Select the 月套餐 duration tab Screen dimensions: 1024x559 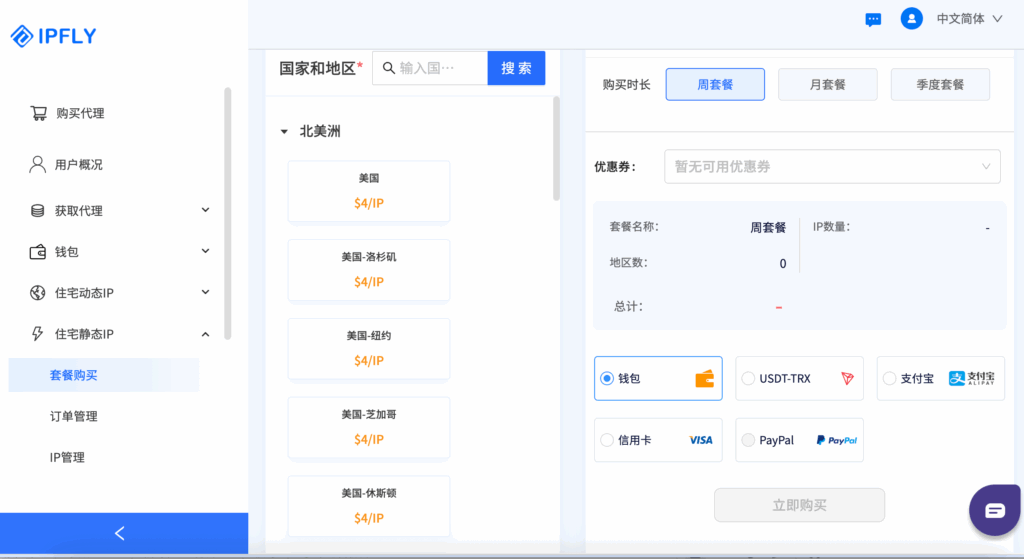point(827,84)
